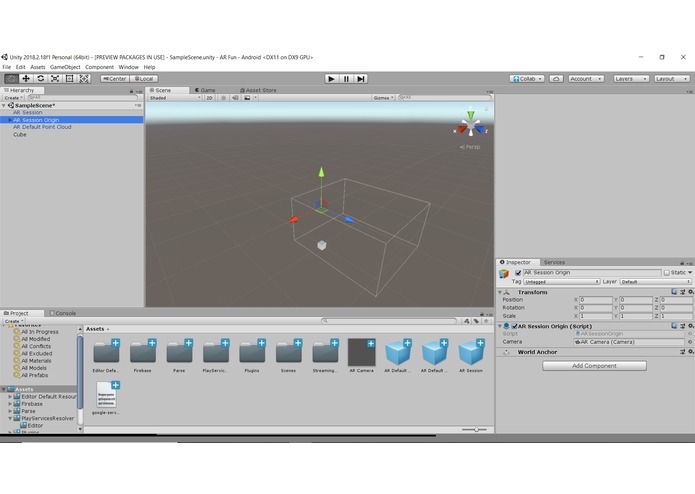Toggle Local handle rotation button
Image resolution: width=695 pixels, height=494 pixels.
(144, 79)
